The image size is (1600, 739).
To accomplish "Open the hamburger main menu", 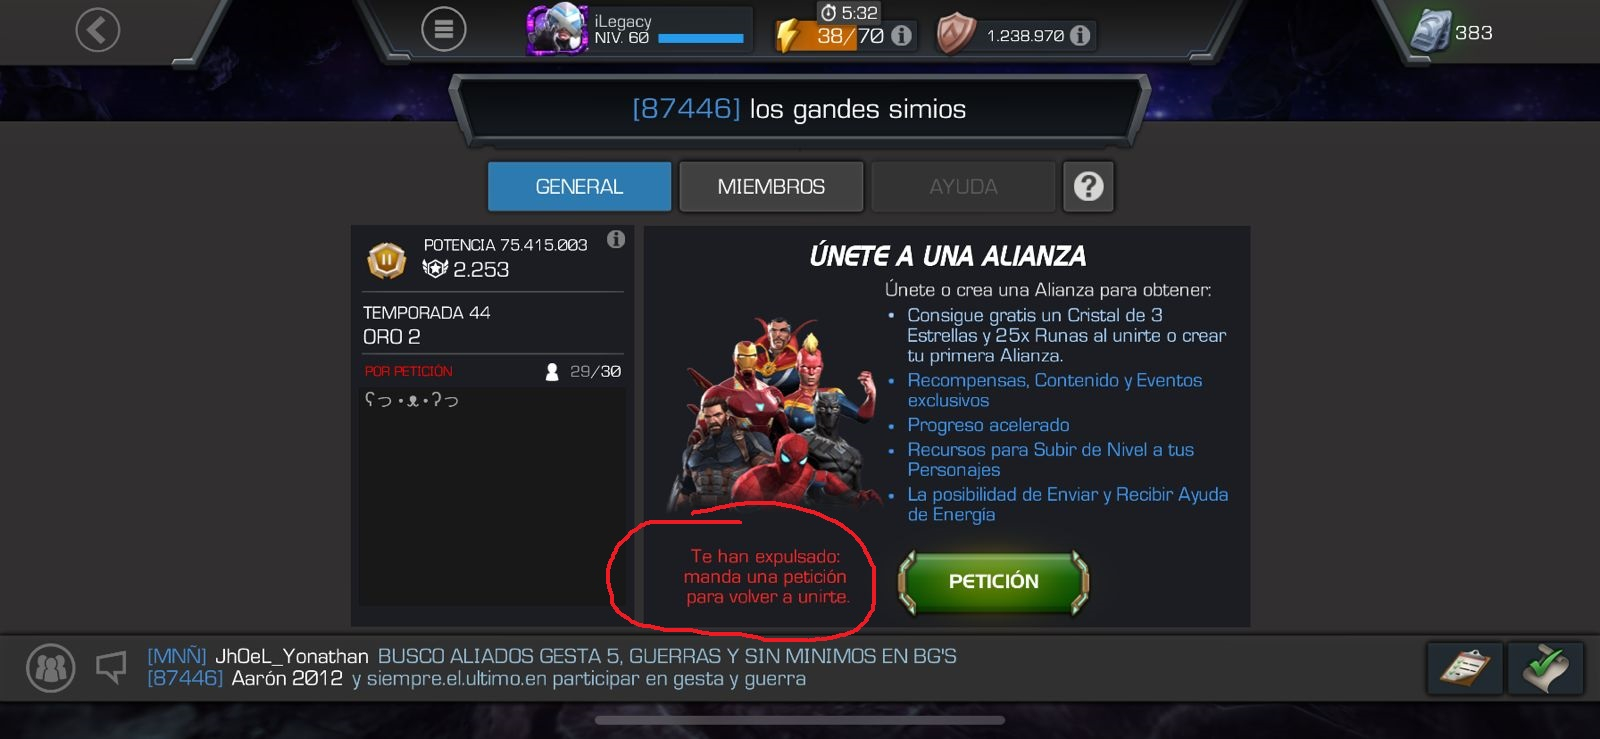I will click(444, 30).
